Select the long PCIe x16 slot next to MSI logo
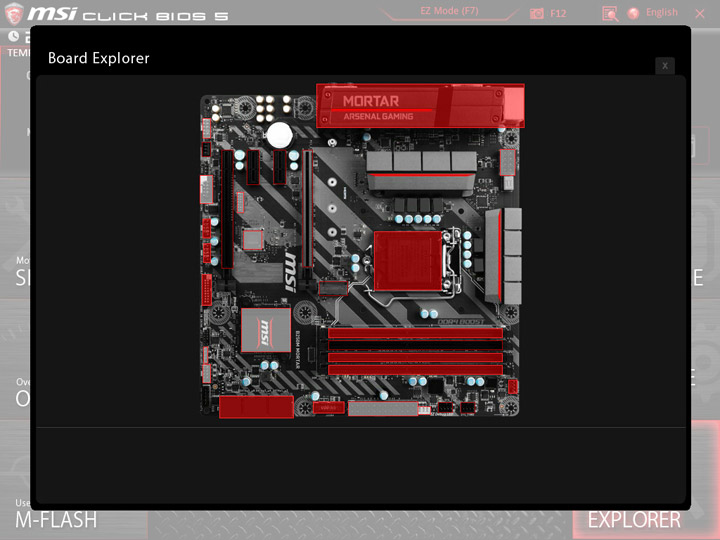The width and height of the screenshot is (720, 540). click(308, 209)
